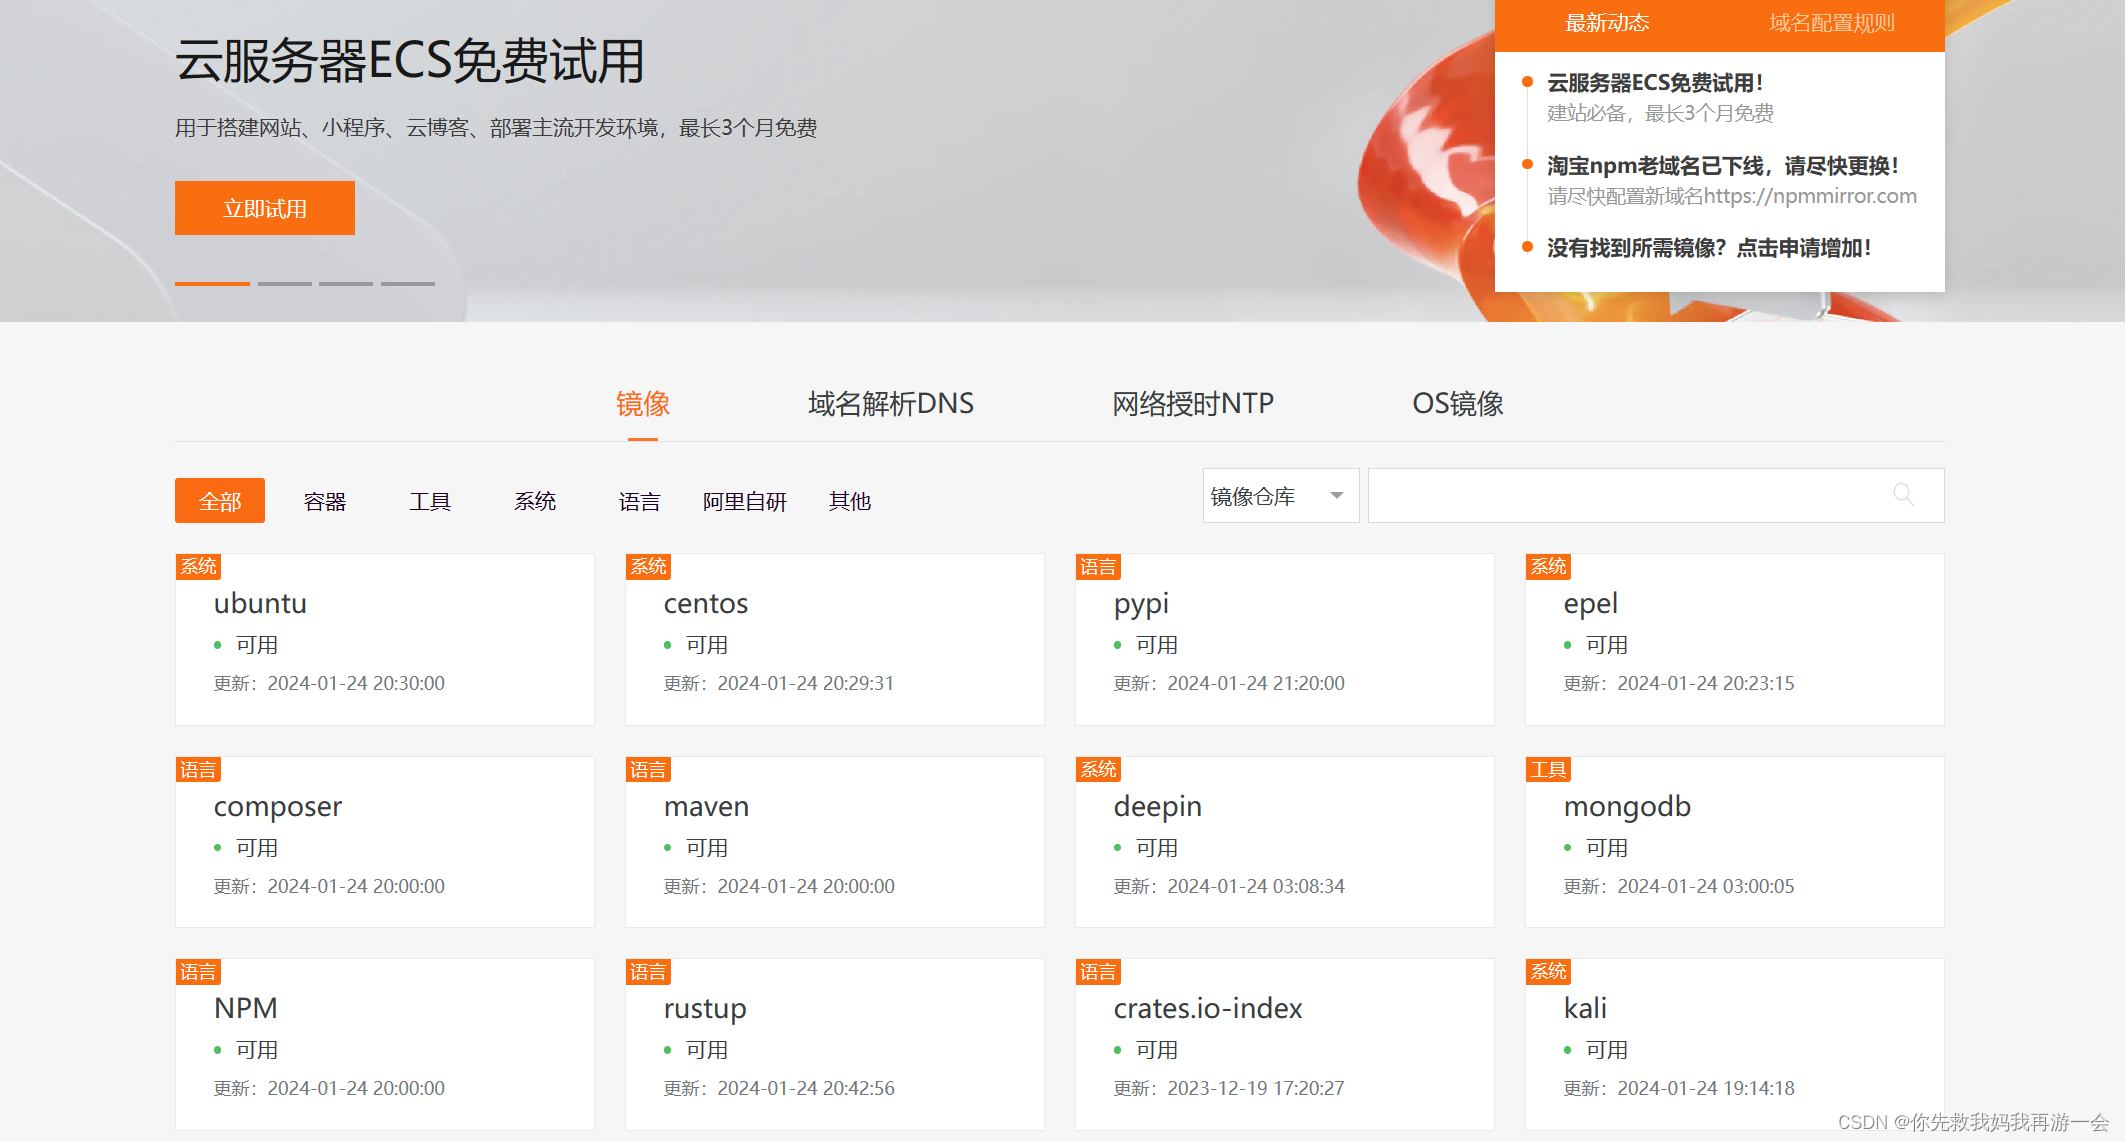Filter mirrors by 工具 category
Screen dimensions: 2125x1142
[430, 501]
